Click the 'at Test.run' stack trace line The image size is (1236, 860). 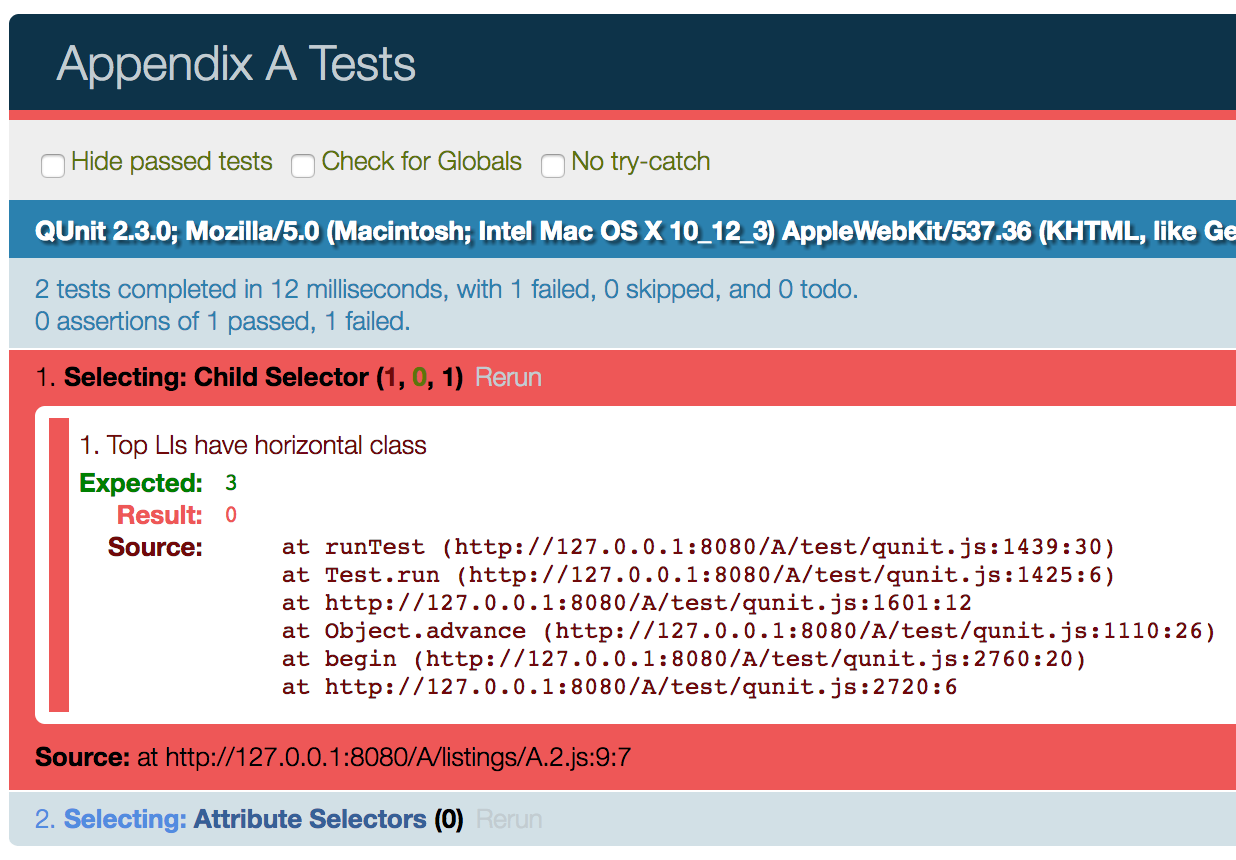coord(698,576)
